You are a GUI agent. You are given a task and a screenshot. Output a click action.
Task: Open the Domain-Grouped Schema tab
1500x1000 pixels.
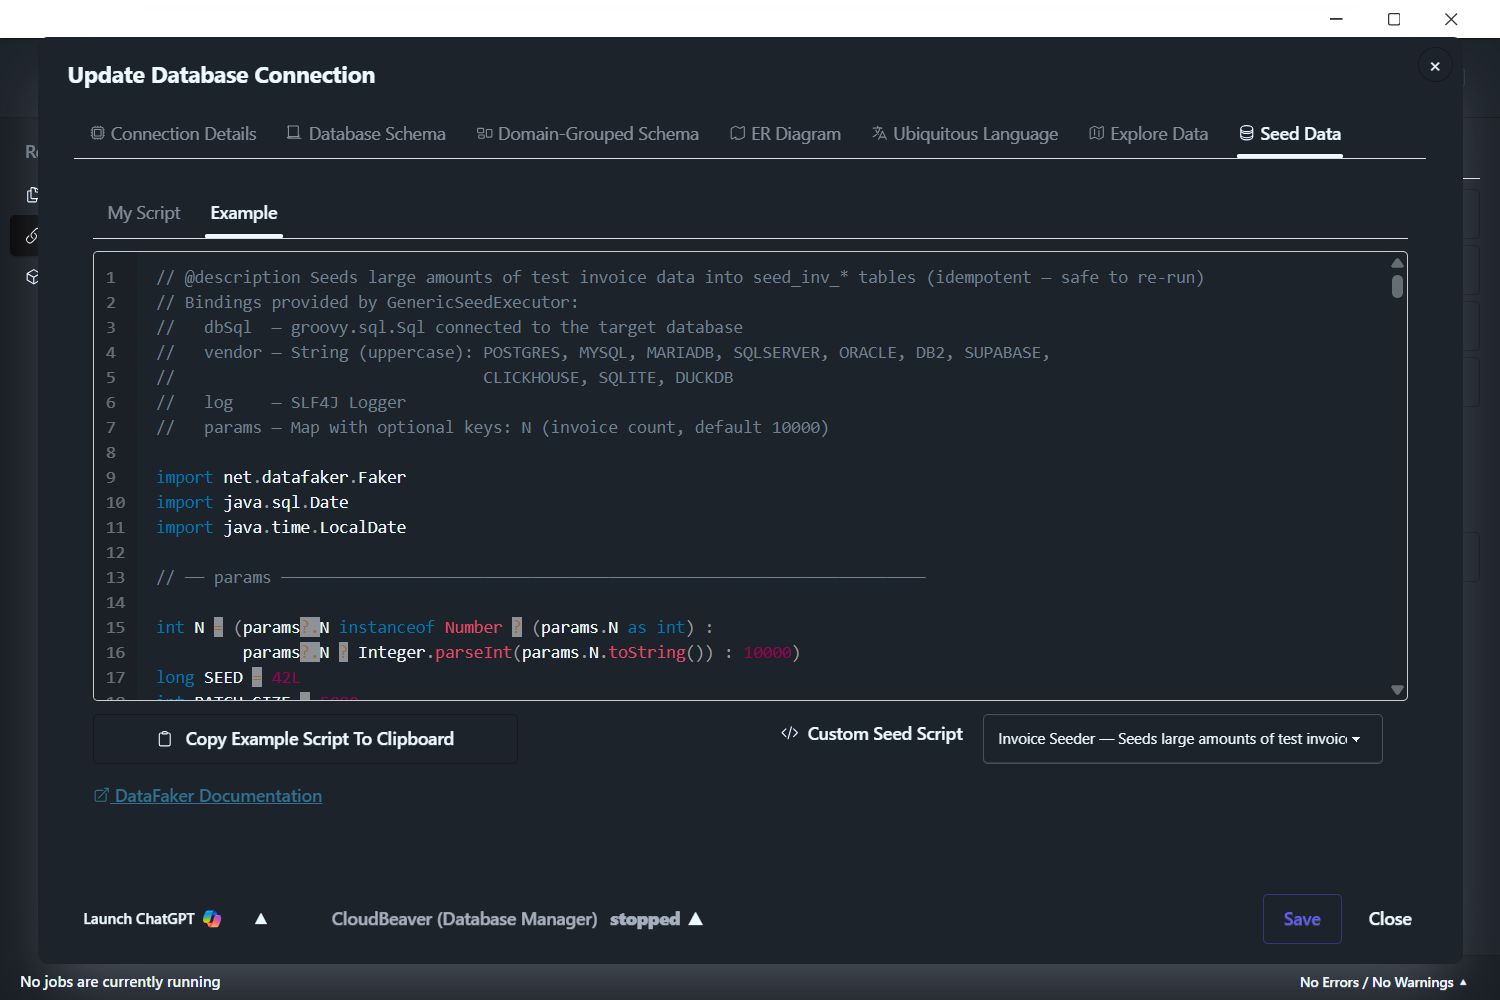coord(588,134)
